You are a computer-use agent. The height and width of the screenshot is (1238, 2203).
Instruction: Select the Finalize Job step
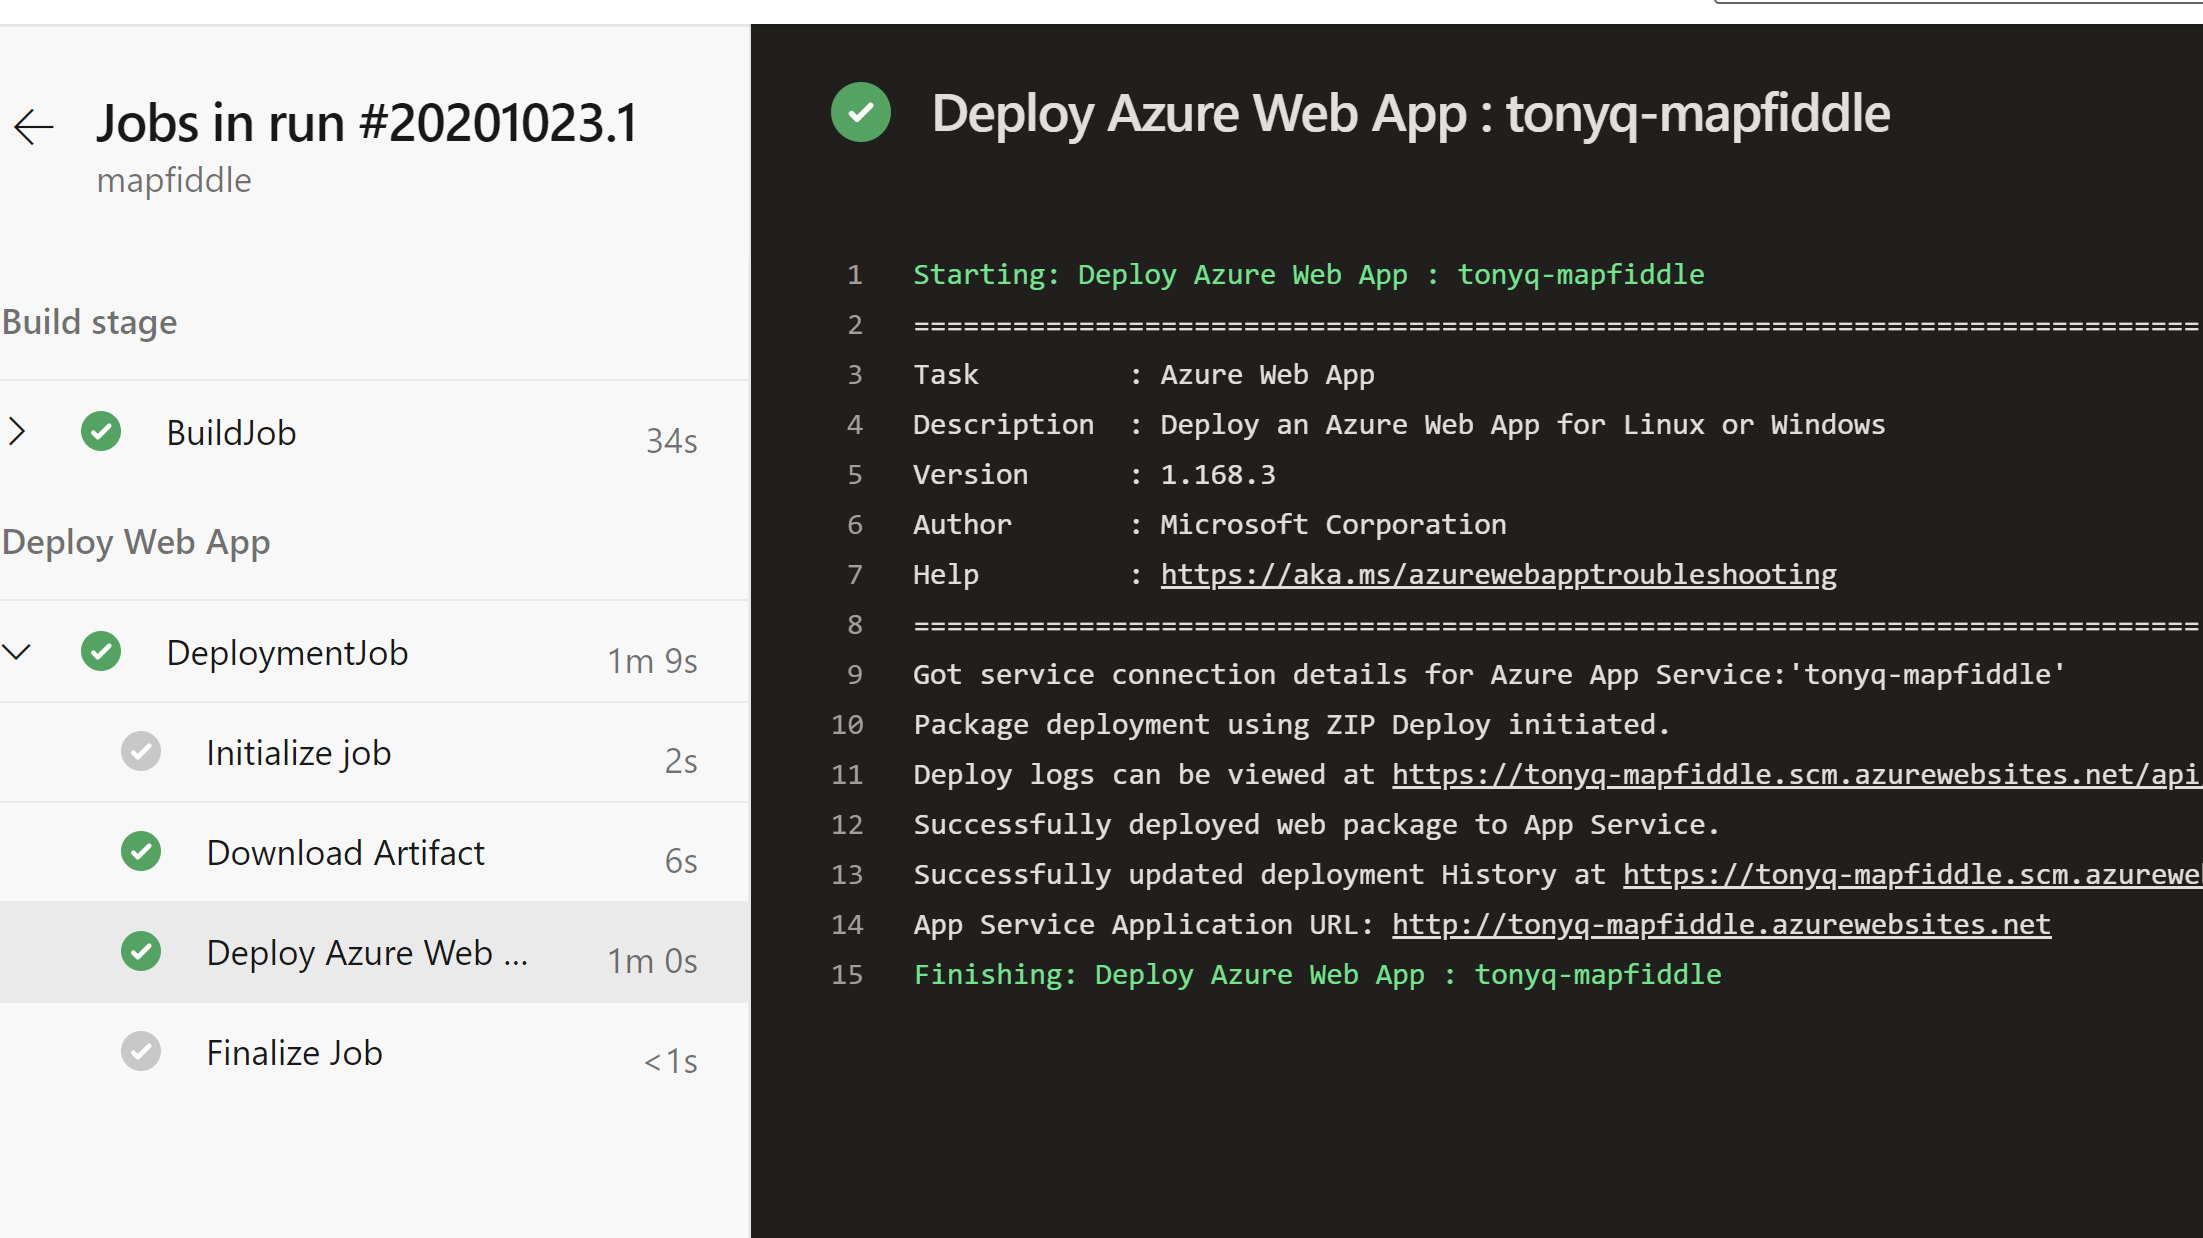click(x=294, y=1053)
